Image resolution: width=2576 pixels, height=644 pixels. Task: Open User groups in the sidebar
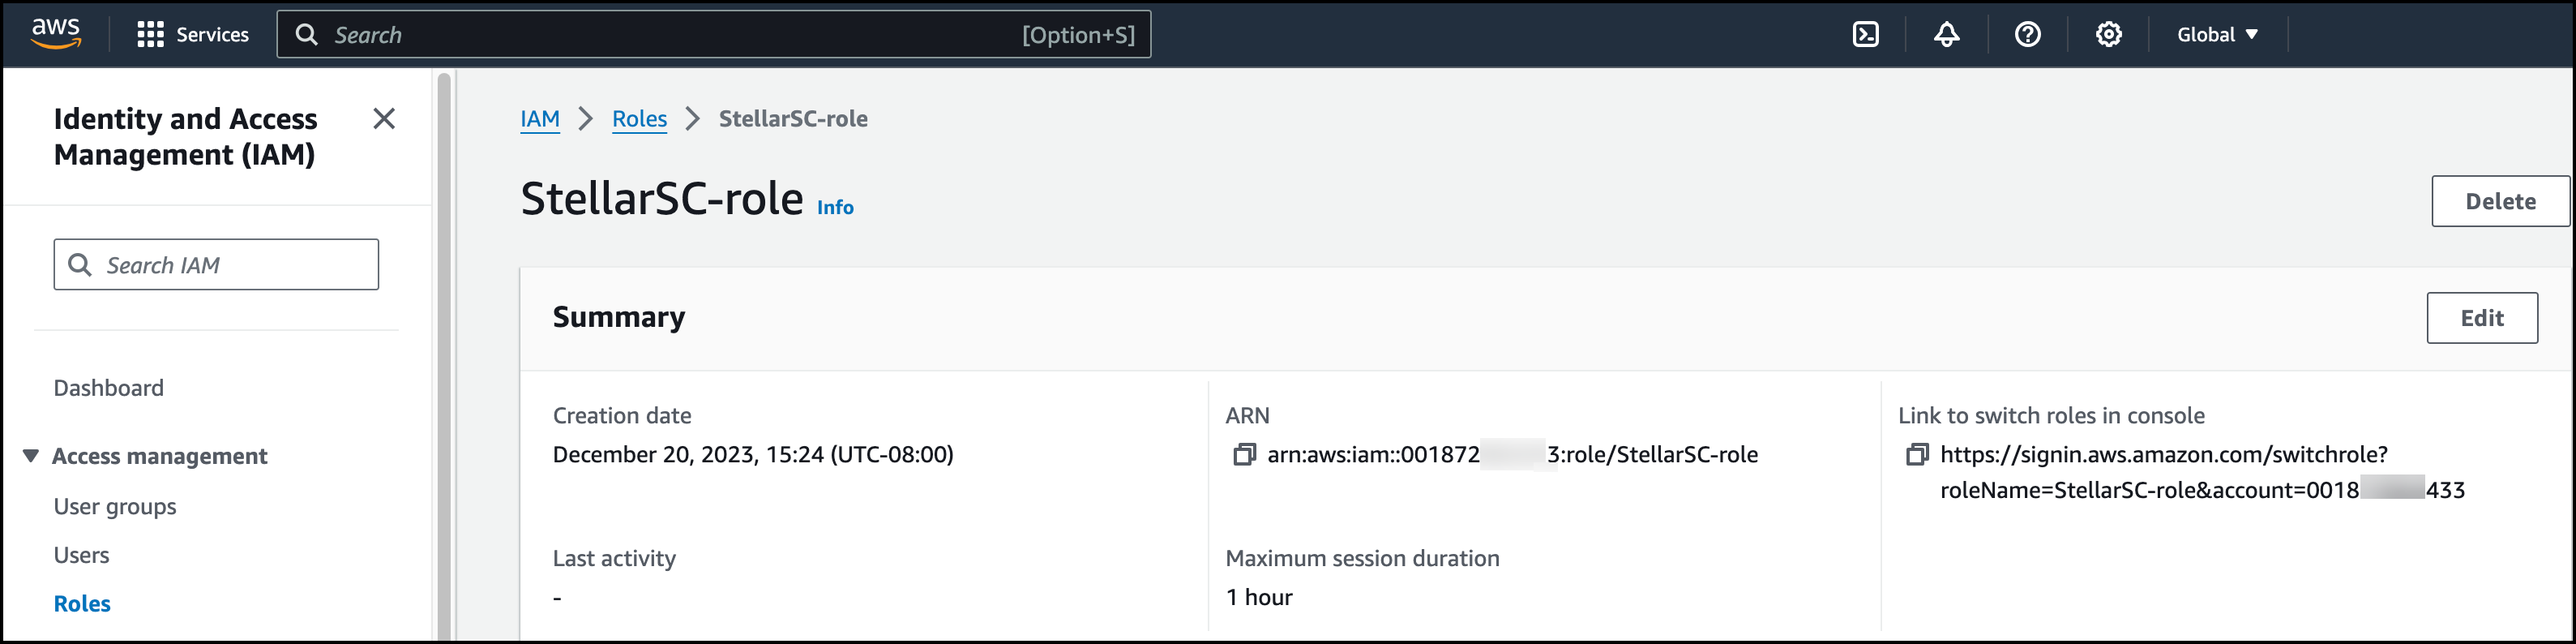(x=115, y=507)
